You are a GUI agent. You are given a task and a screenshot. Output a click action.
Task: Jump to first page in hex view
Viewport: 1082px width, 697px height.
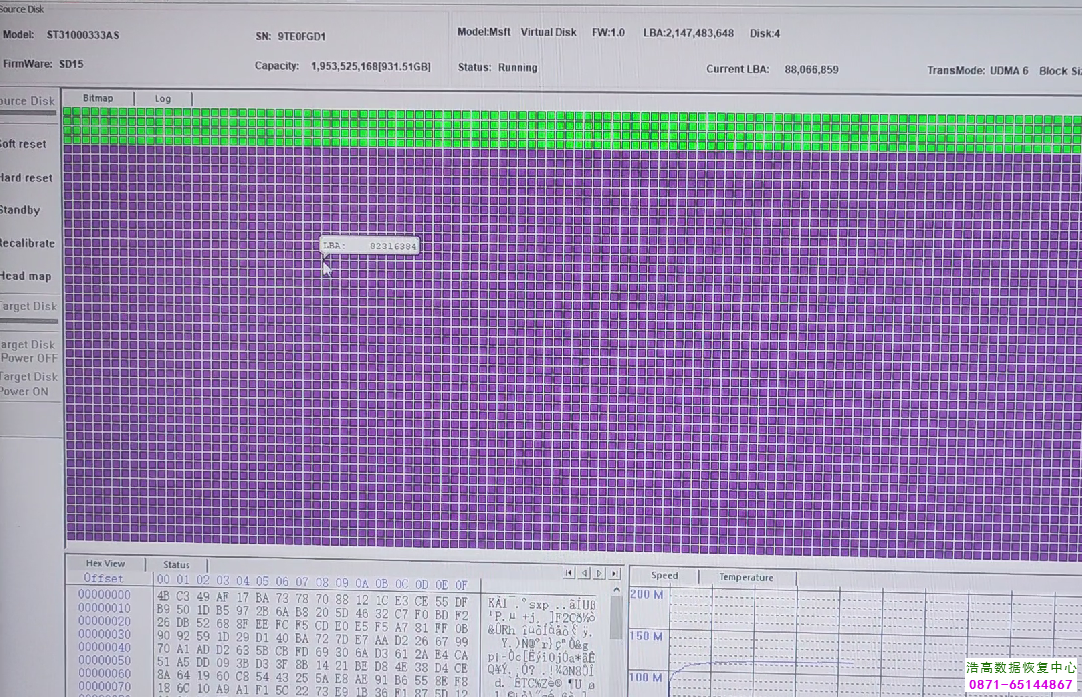tap(569, 573)
